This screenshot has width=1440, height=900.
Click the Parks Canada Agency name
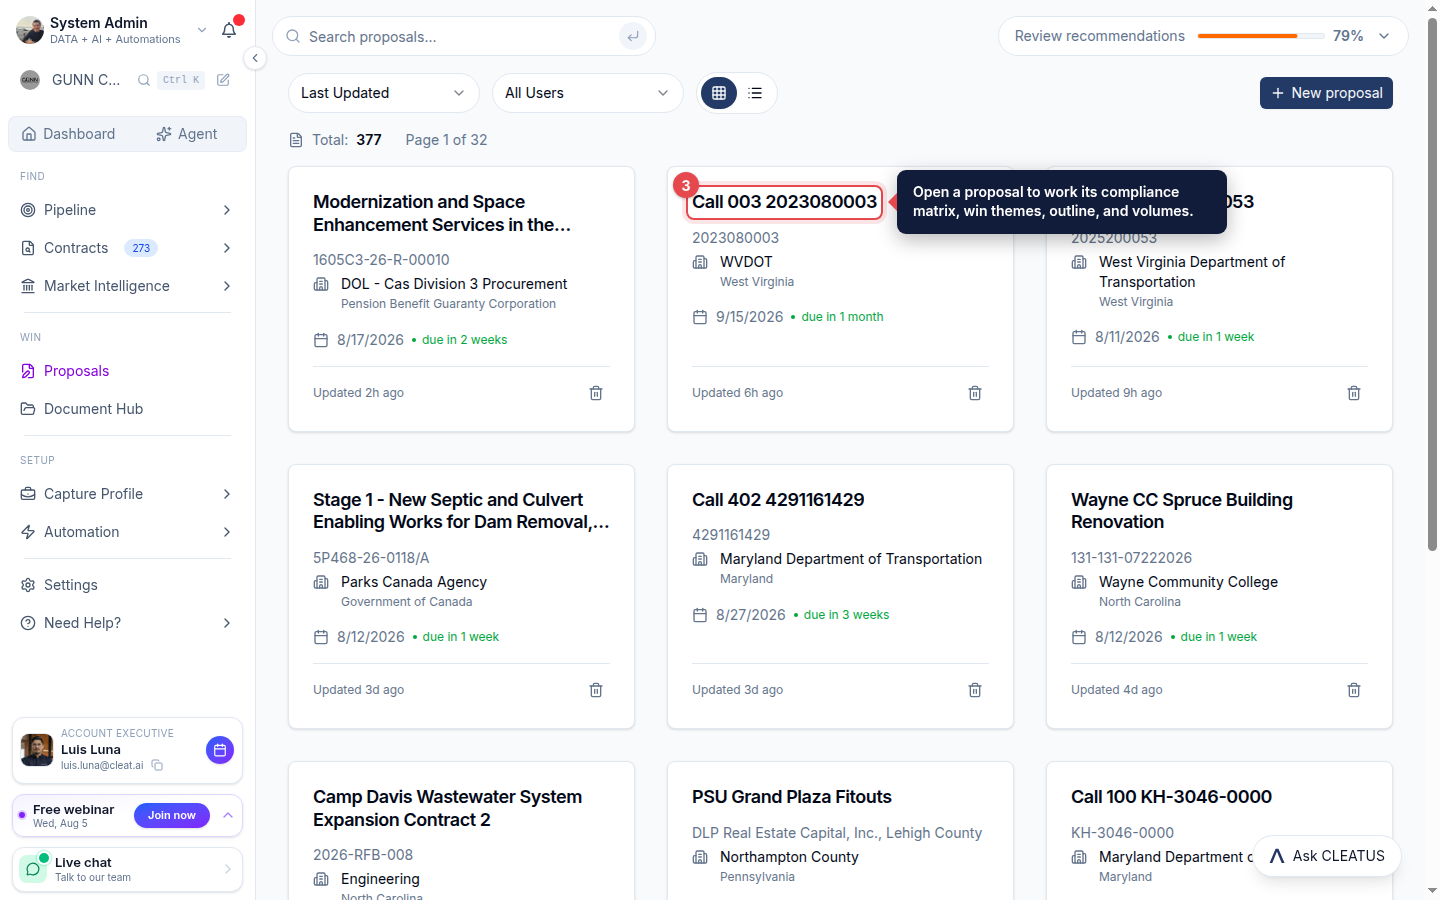coord(414,582)
